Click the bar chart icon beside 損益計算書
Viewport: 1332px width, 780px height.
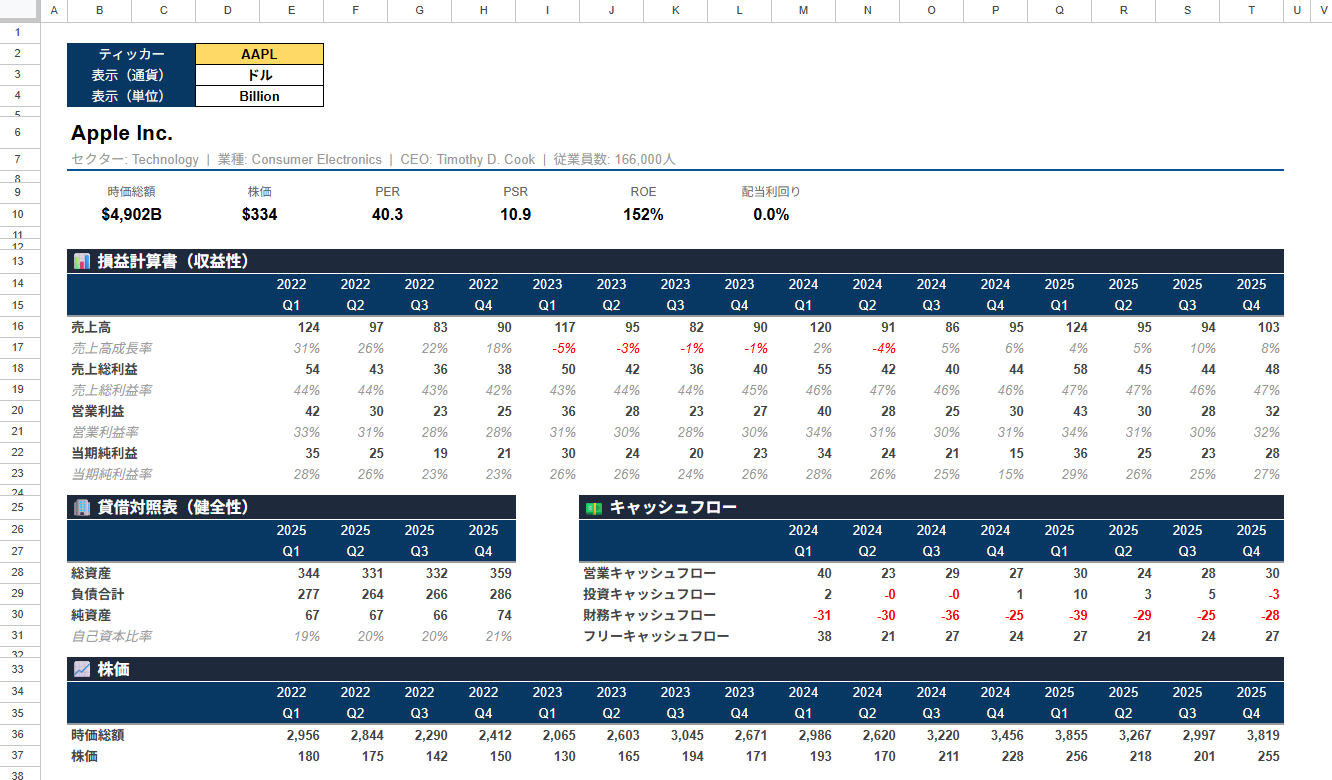tap(82, 261)
